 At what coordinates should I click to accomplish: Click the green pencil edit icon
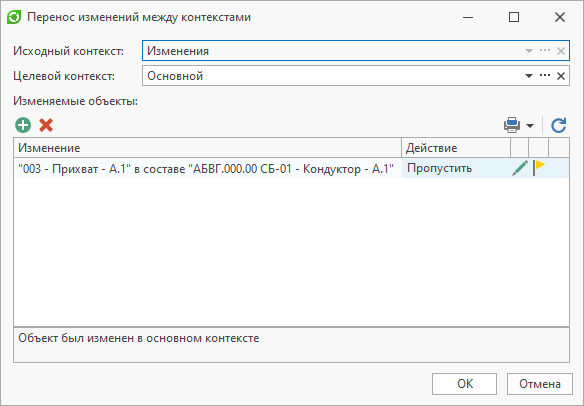[520, 168]
